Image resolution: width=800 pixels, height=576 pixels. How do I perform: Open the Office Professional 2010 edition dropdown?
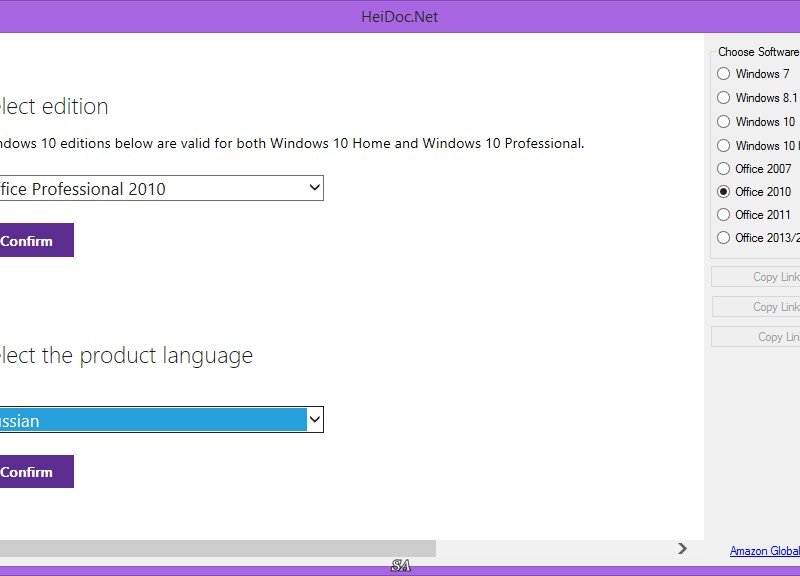pyautogui.click(x=161, y=188)
